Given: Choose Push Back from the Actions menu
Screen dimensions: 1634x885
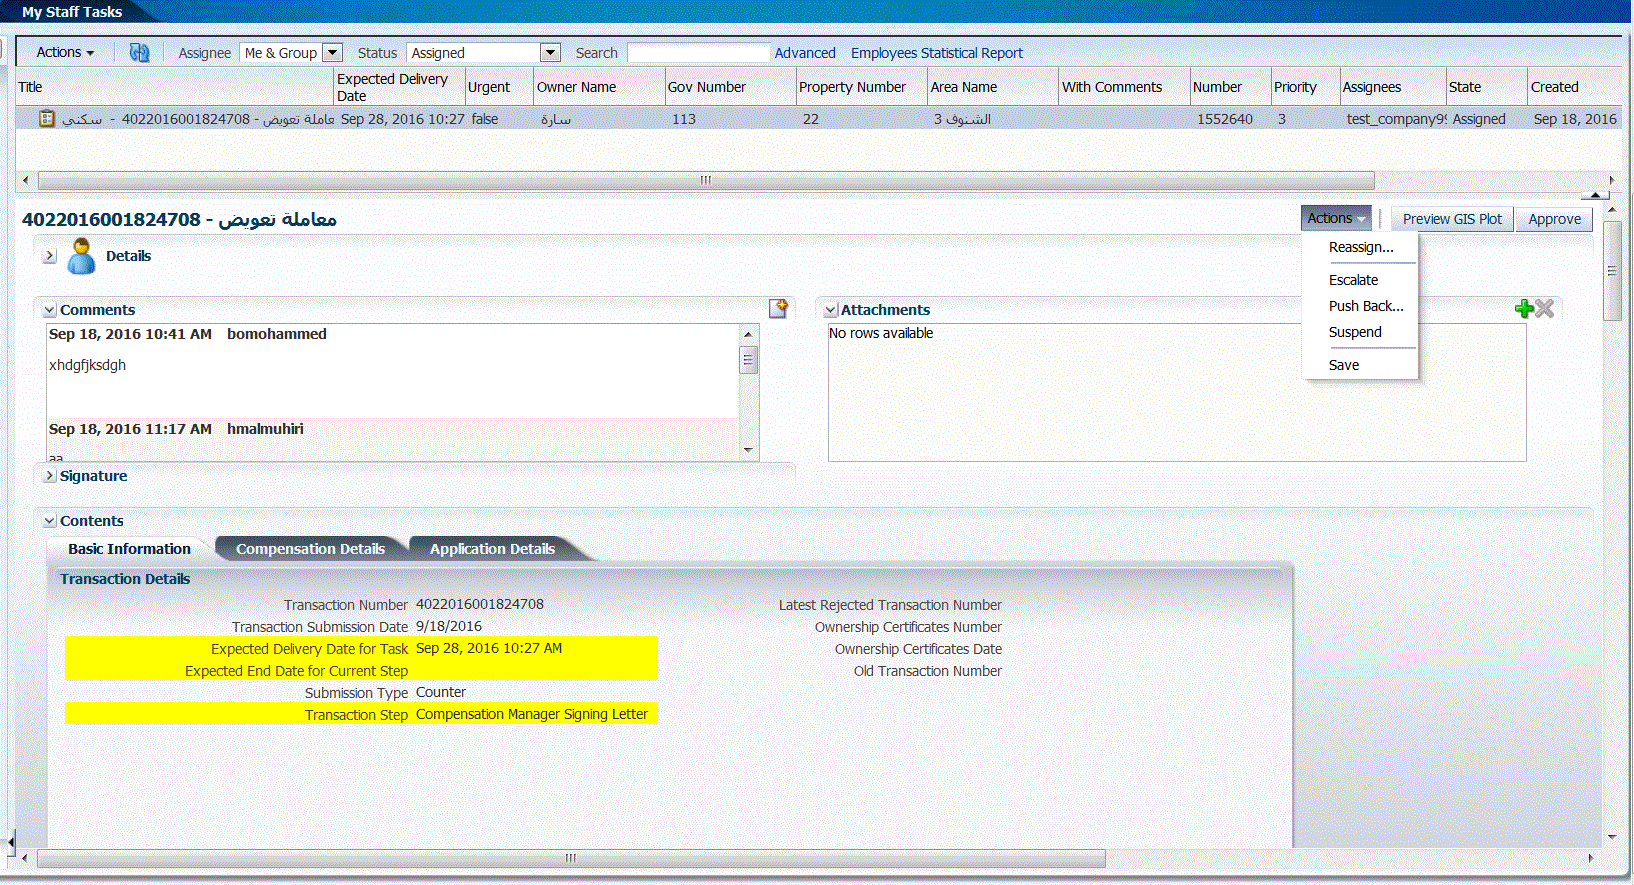Looking at the screenshot, I should tap(1365, 306).
